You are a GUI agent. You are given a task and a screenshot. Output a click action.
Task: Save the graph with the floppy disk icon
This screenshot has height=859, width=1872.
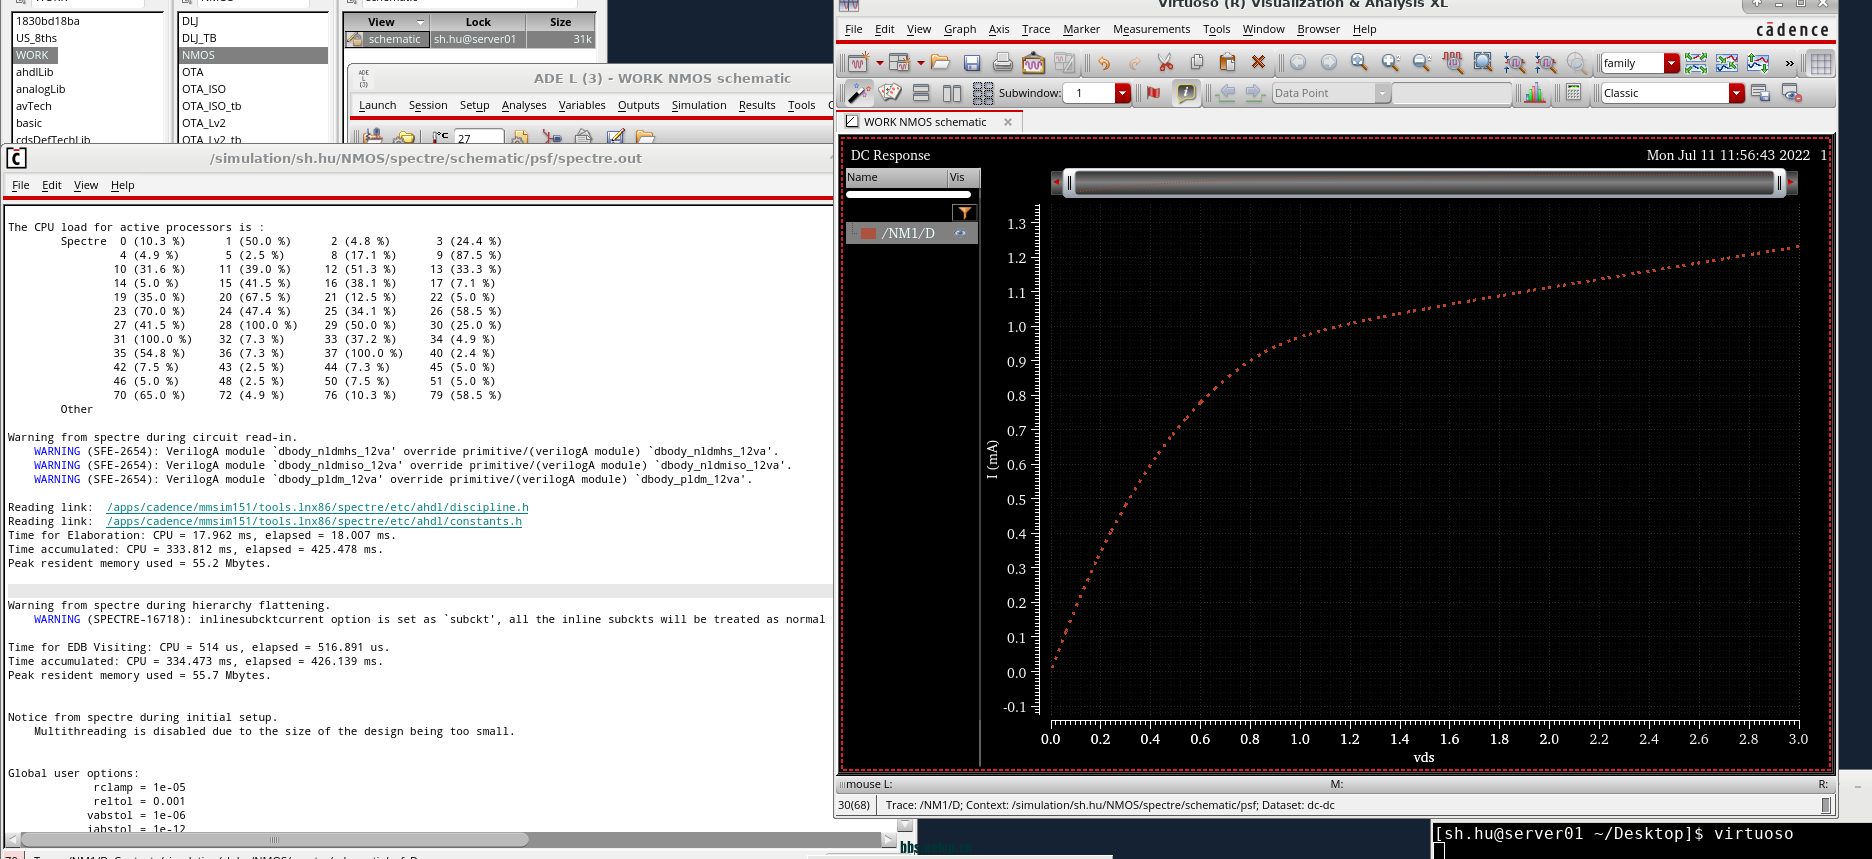tap(971, 63)
